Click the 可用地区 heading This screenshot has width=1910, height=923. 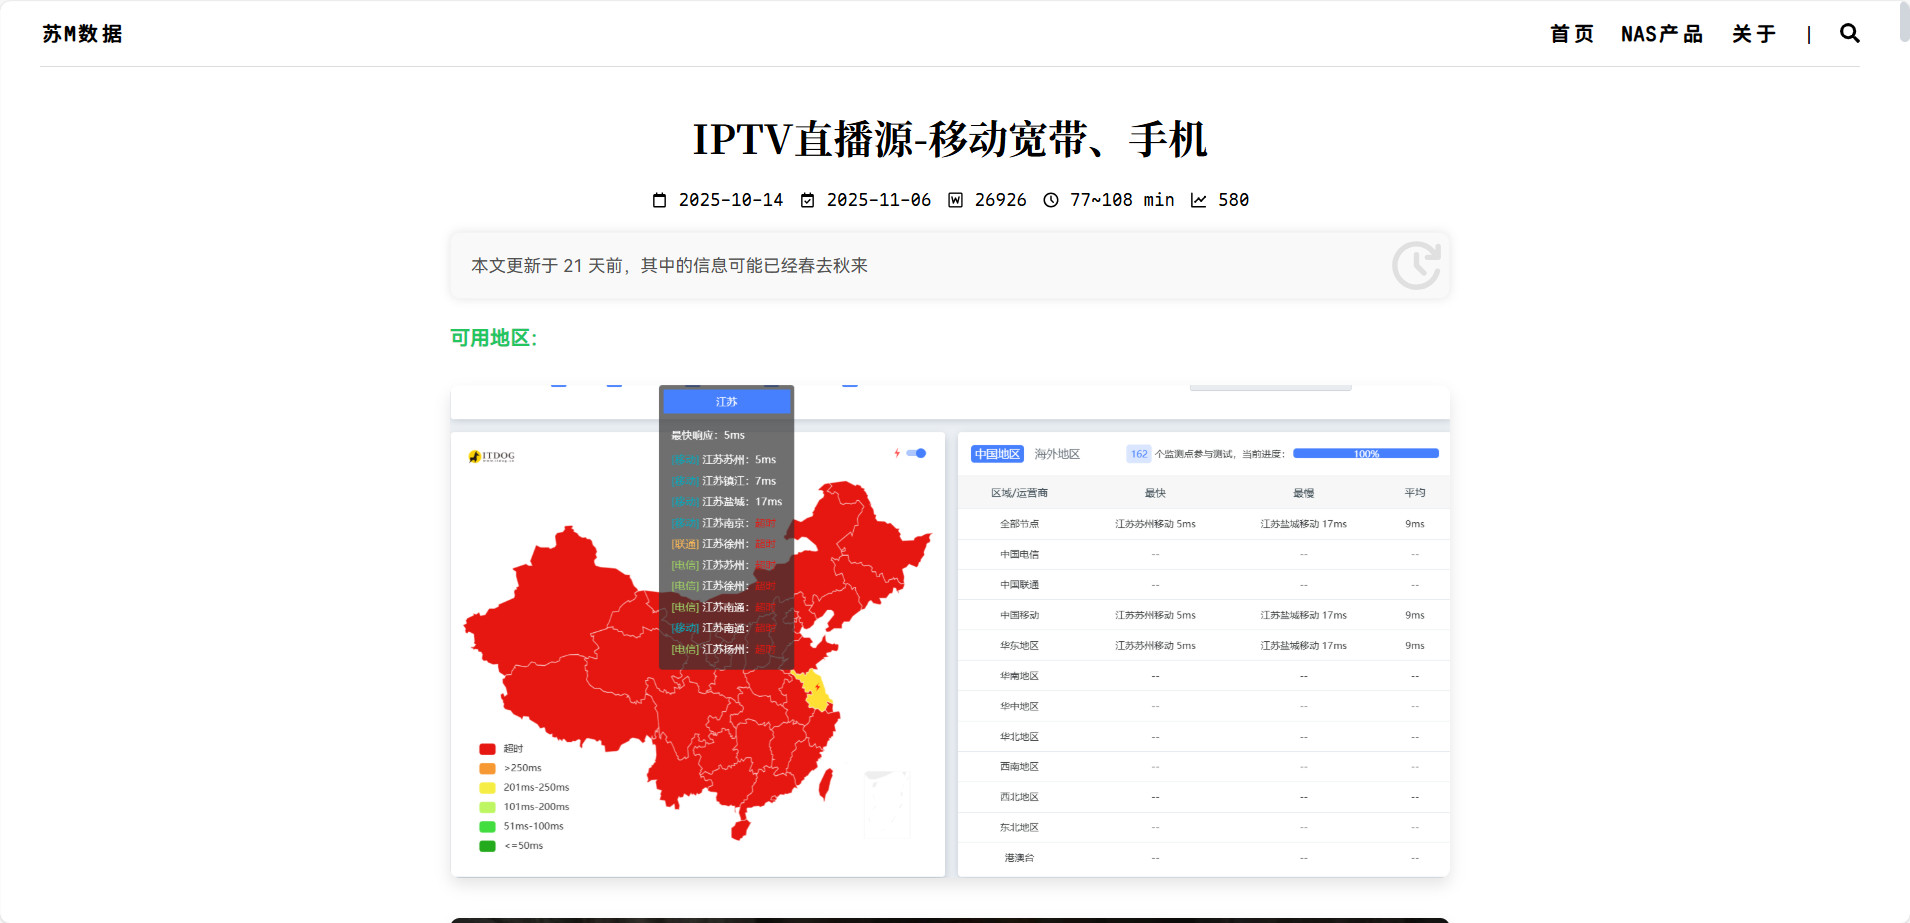[x=494, y=338]
